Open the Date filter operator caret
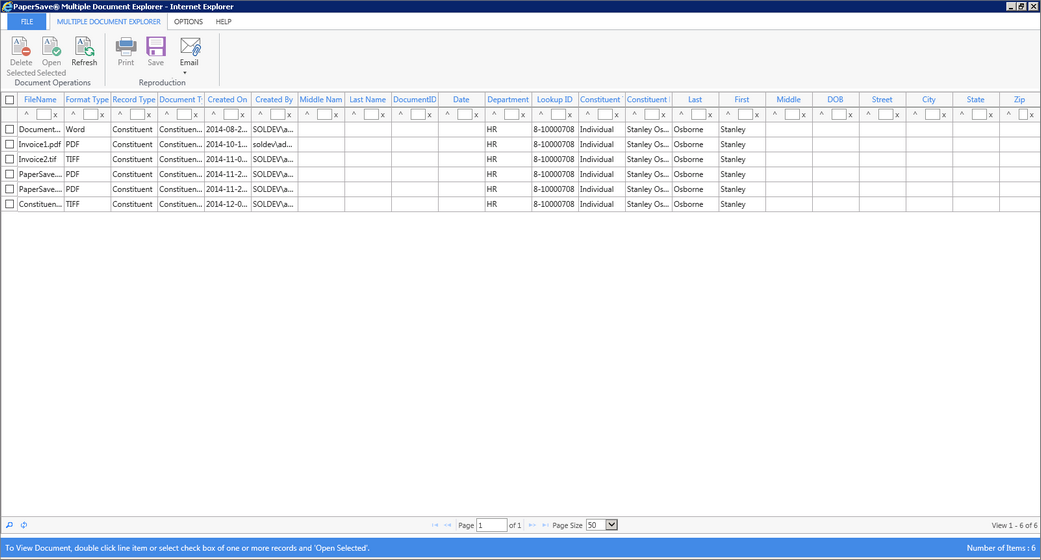Screen dimensions: 1041x560 pos(447,114)
